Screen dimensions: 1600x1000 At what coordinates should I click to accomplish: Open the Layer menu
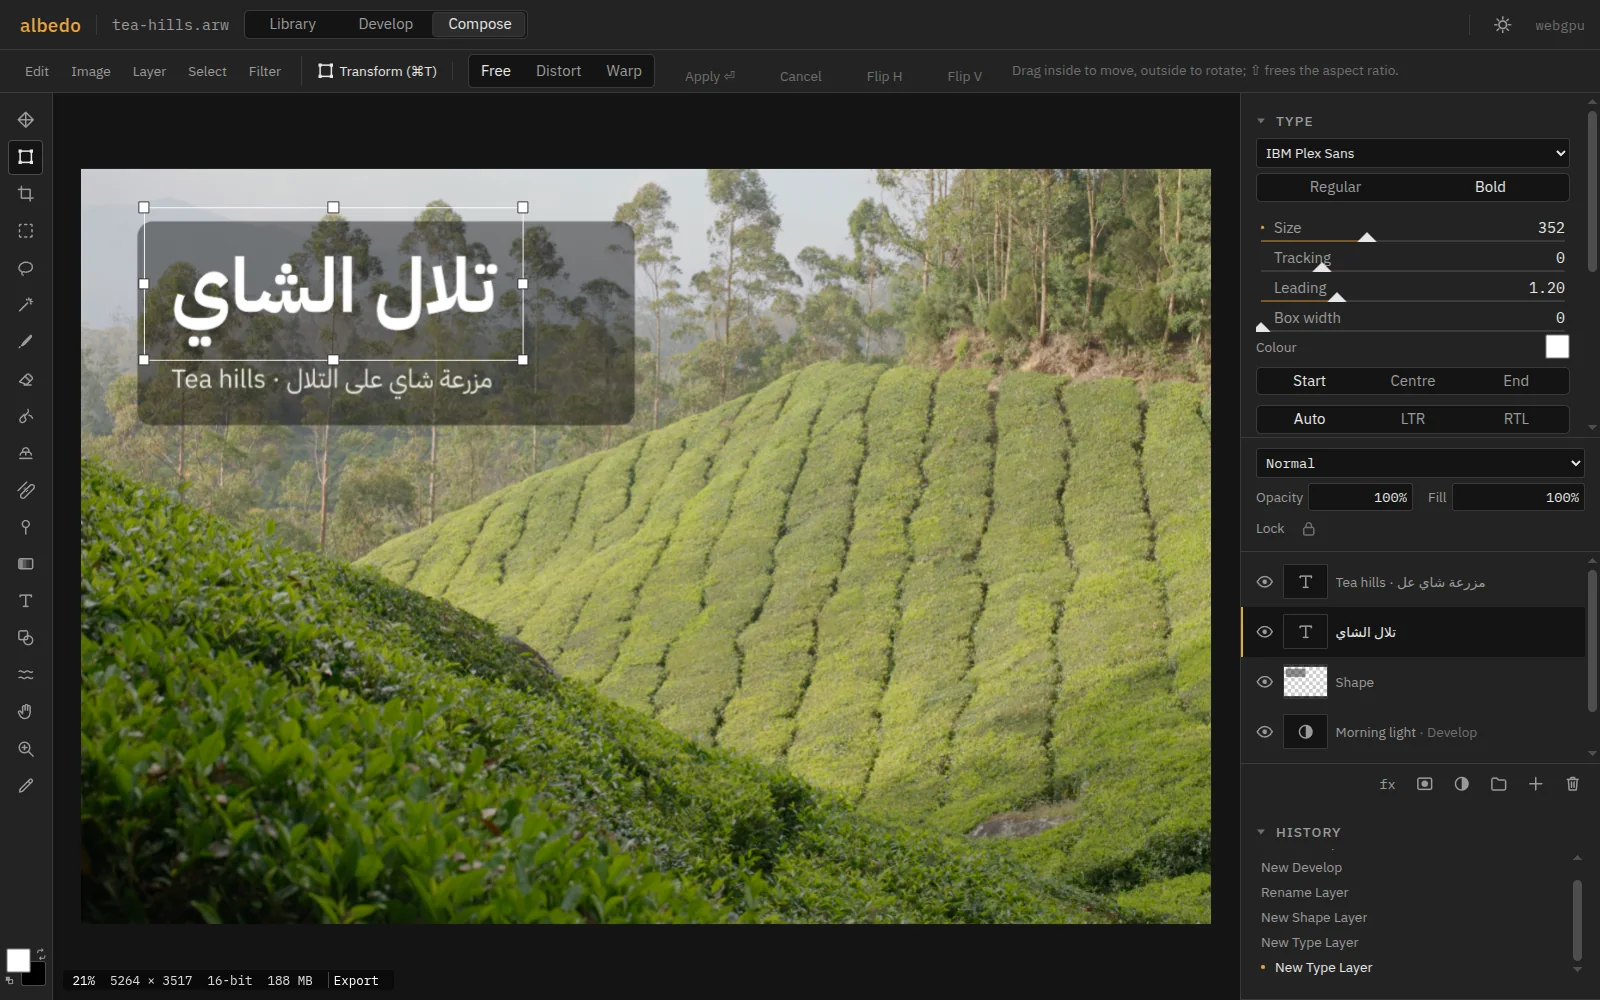click(149, 71)
